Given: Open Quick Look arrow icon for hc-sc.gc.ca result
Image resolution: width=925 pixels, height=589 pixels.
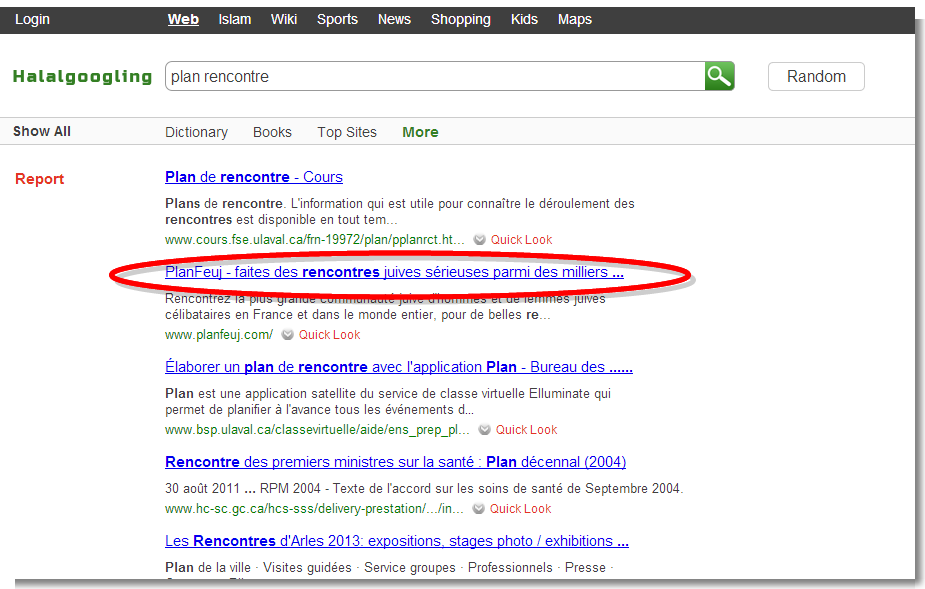Looking at the screenshot, I should pos(478,509).
